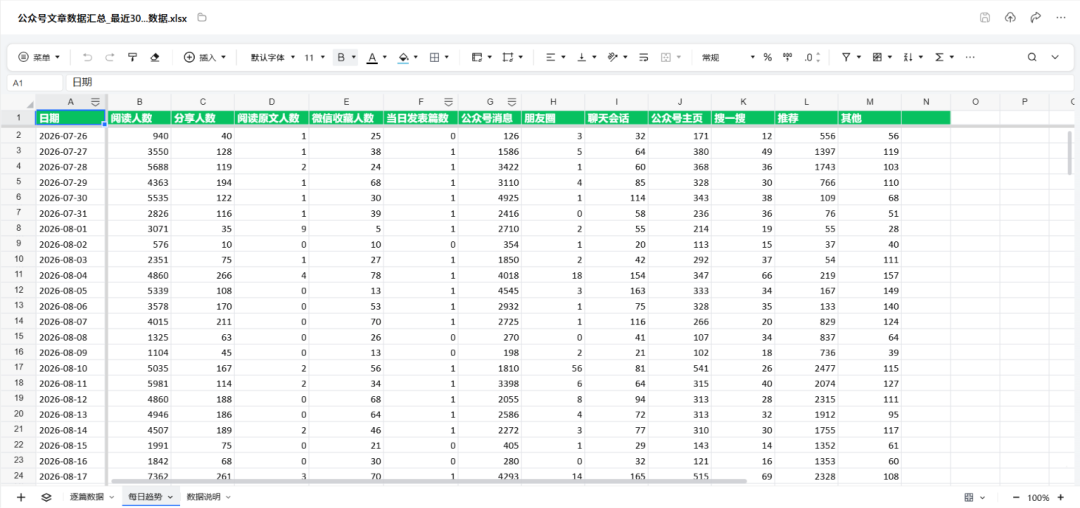Screen dimensions: 1080x508
Task: Open the 常规 number format dropdown
Action: tap(728, 58)
